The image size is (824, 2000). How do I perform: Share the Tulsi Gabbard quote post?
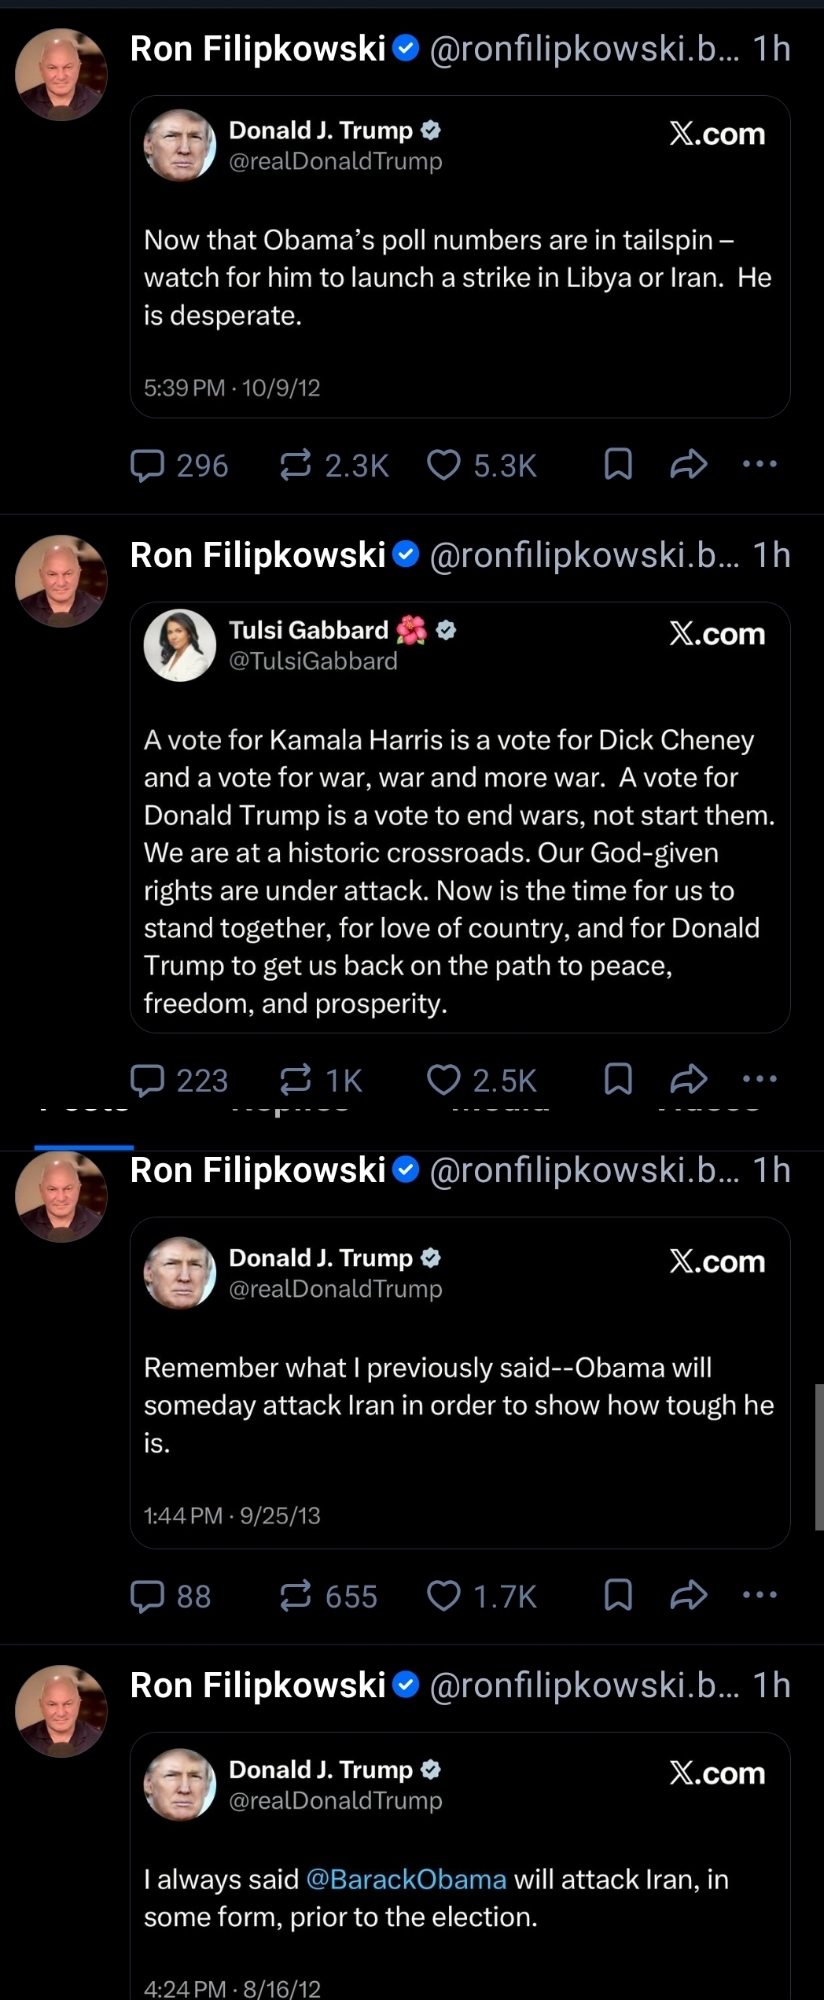coord(689,1079)
